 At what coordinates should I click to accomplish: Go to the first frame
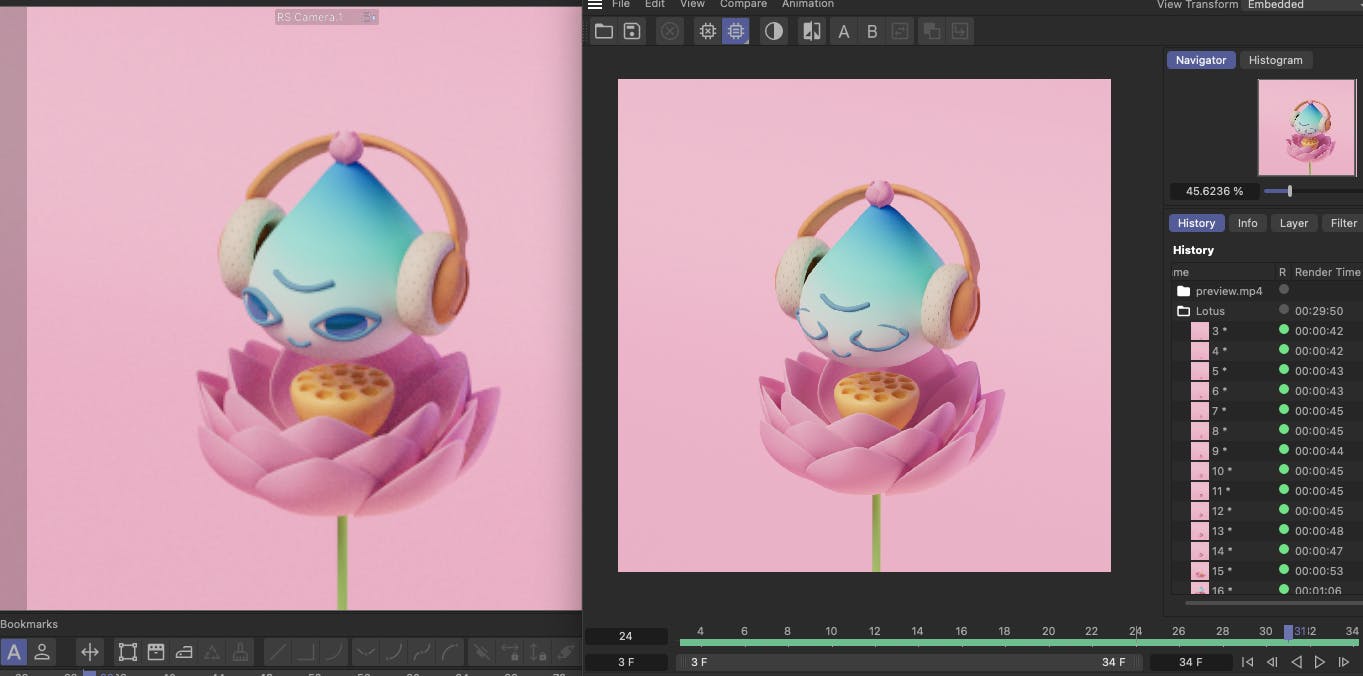tap(1248, 662)
